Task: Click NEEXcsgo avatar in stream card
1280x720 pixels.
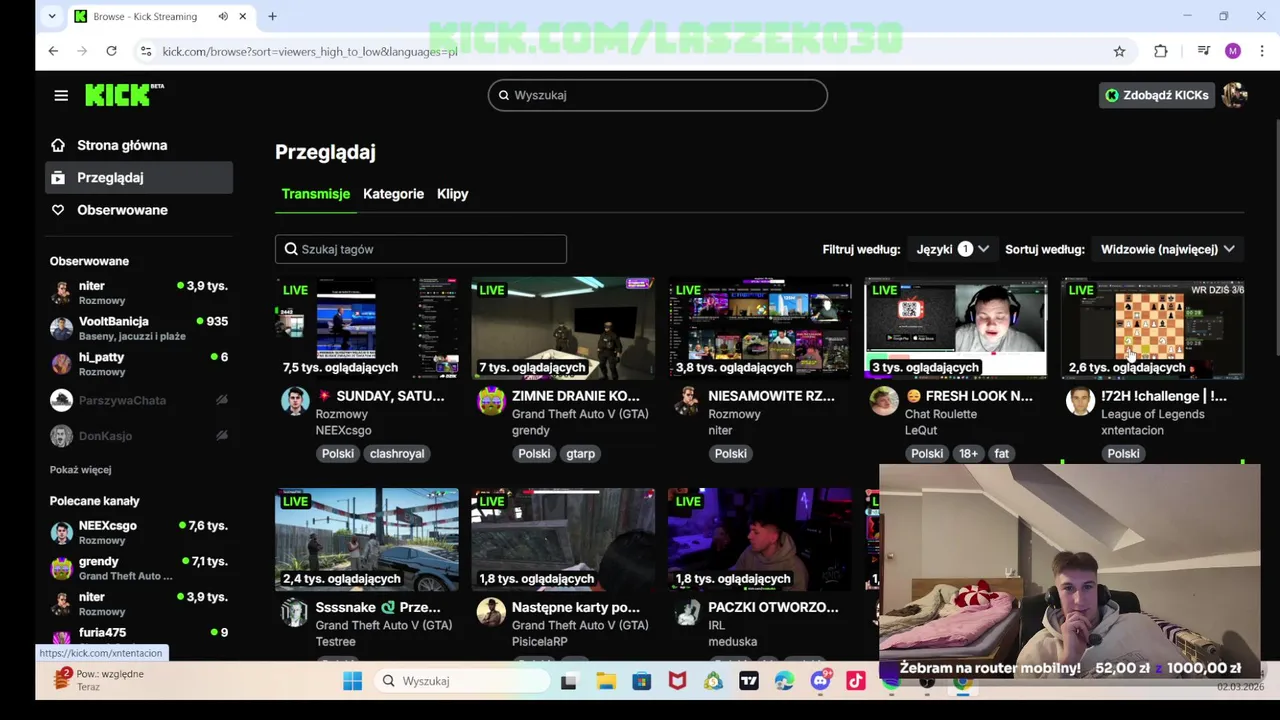Action: click(295, 401)
